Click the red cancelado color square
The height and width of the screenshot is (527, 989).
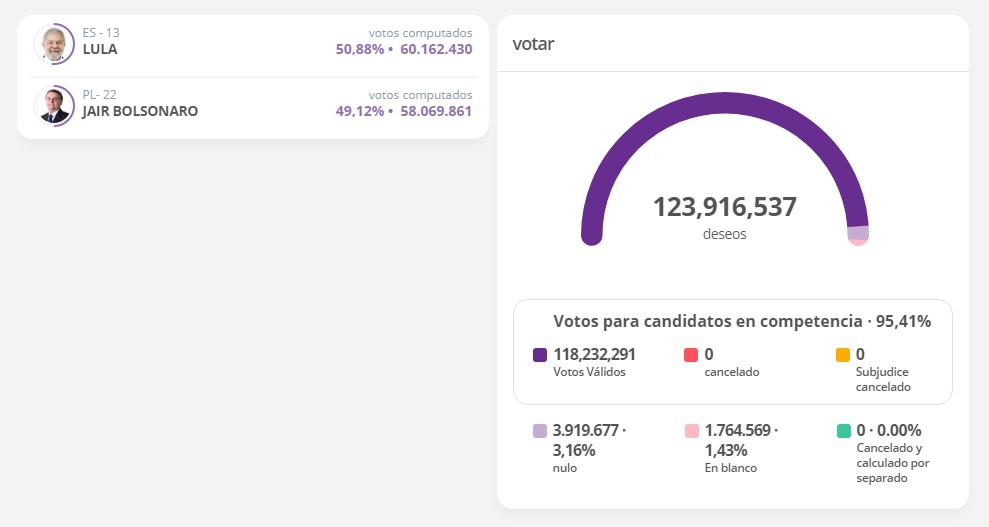pyautogui.click(x=691, y=355)
